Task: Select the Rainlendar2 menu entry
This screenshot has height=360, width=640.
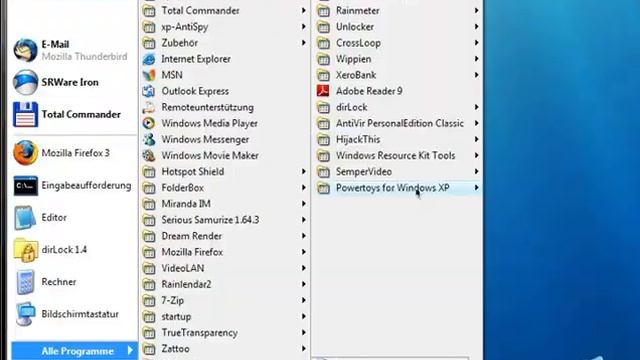Action: click(225, 284)
